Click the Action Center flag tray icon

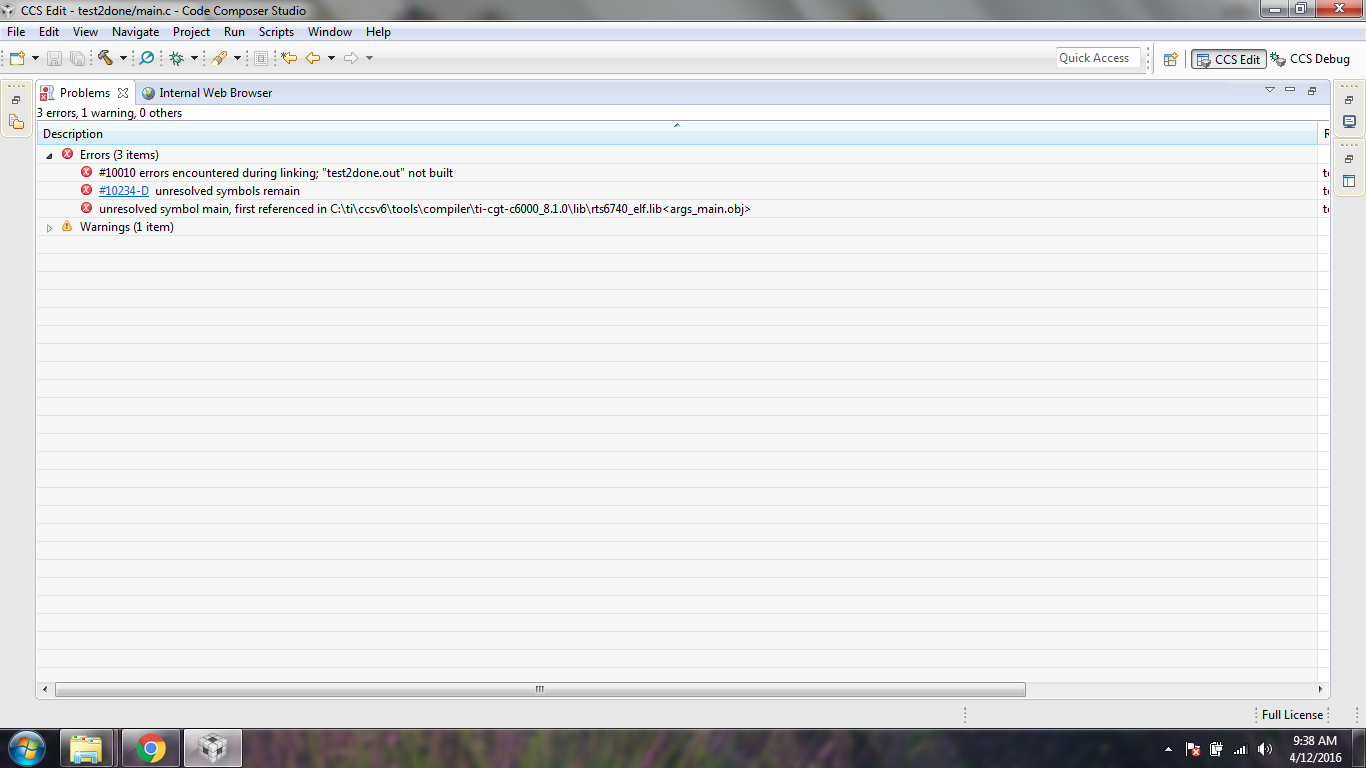point(1193,749)
